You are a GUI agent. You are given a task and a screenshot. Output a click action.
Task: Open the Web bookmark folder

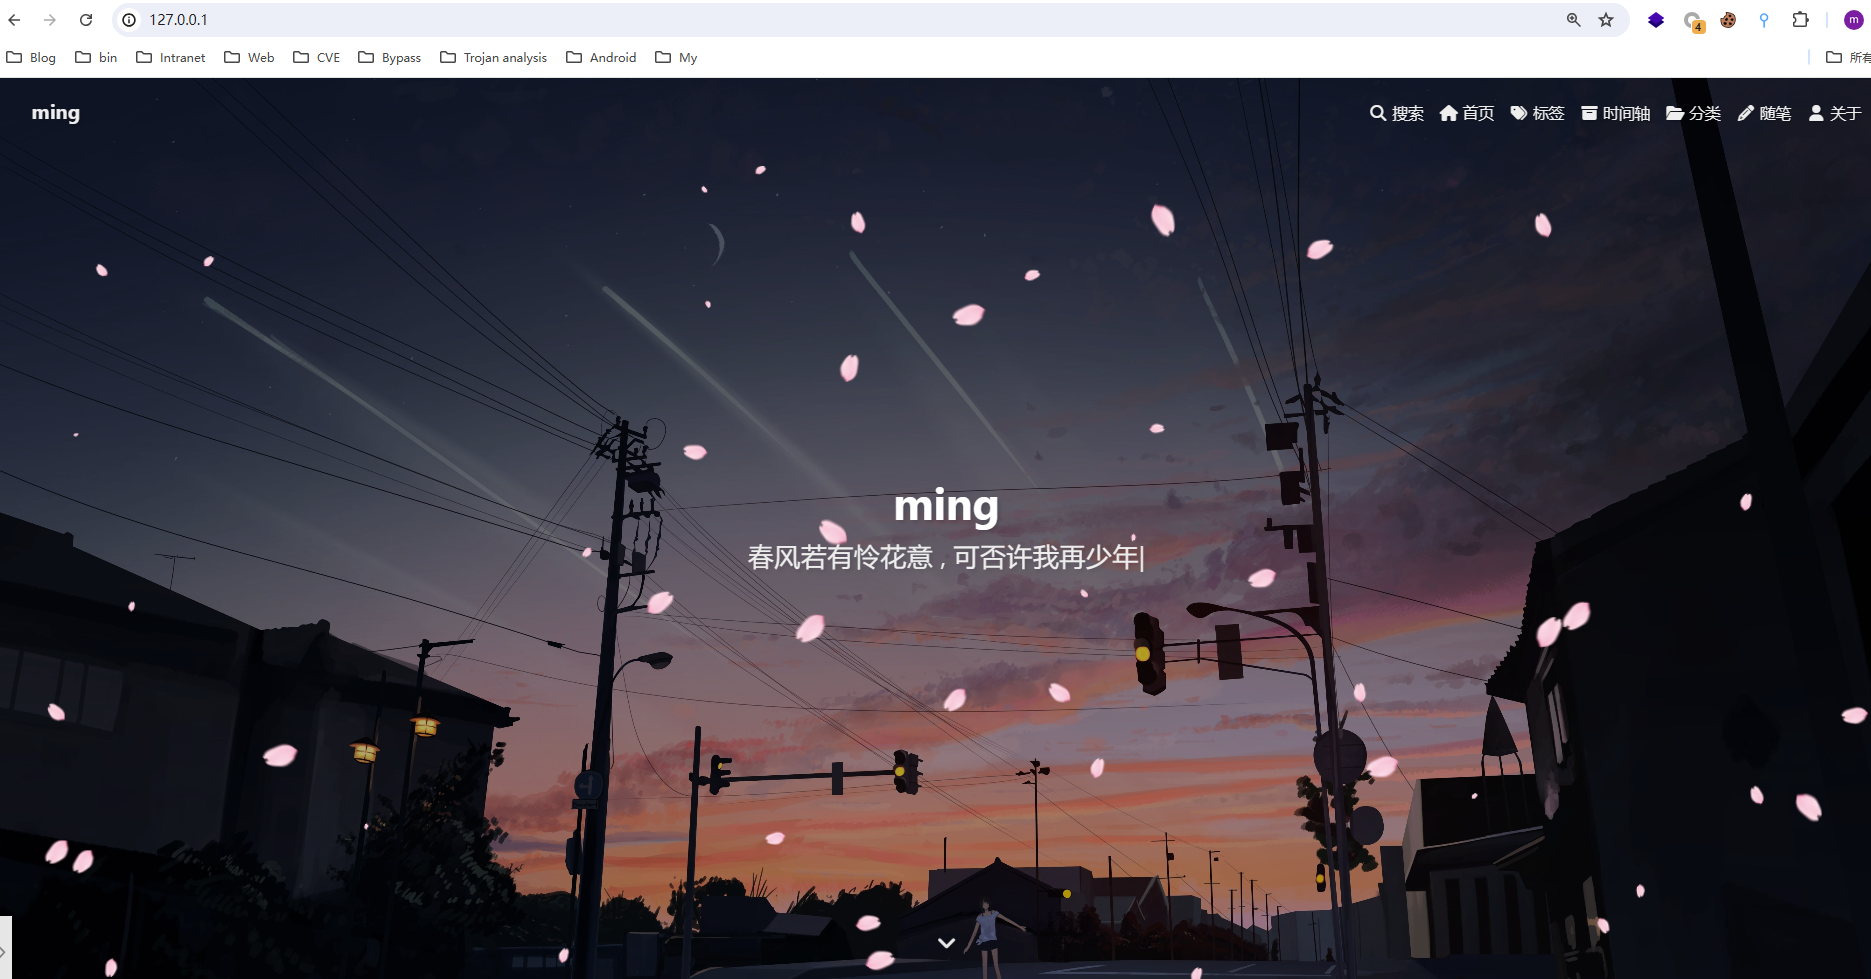coord(249,57)
